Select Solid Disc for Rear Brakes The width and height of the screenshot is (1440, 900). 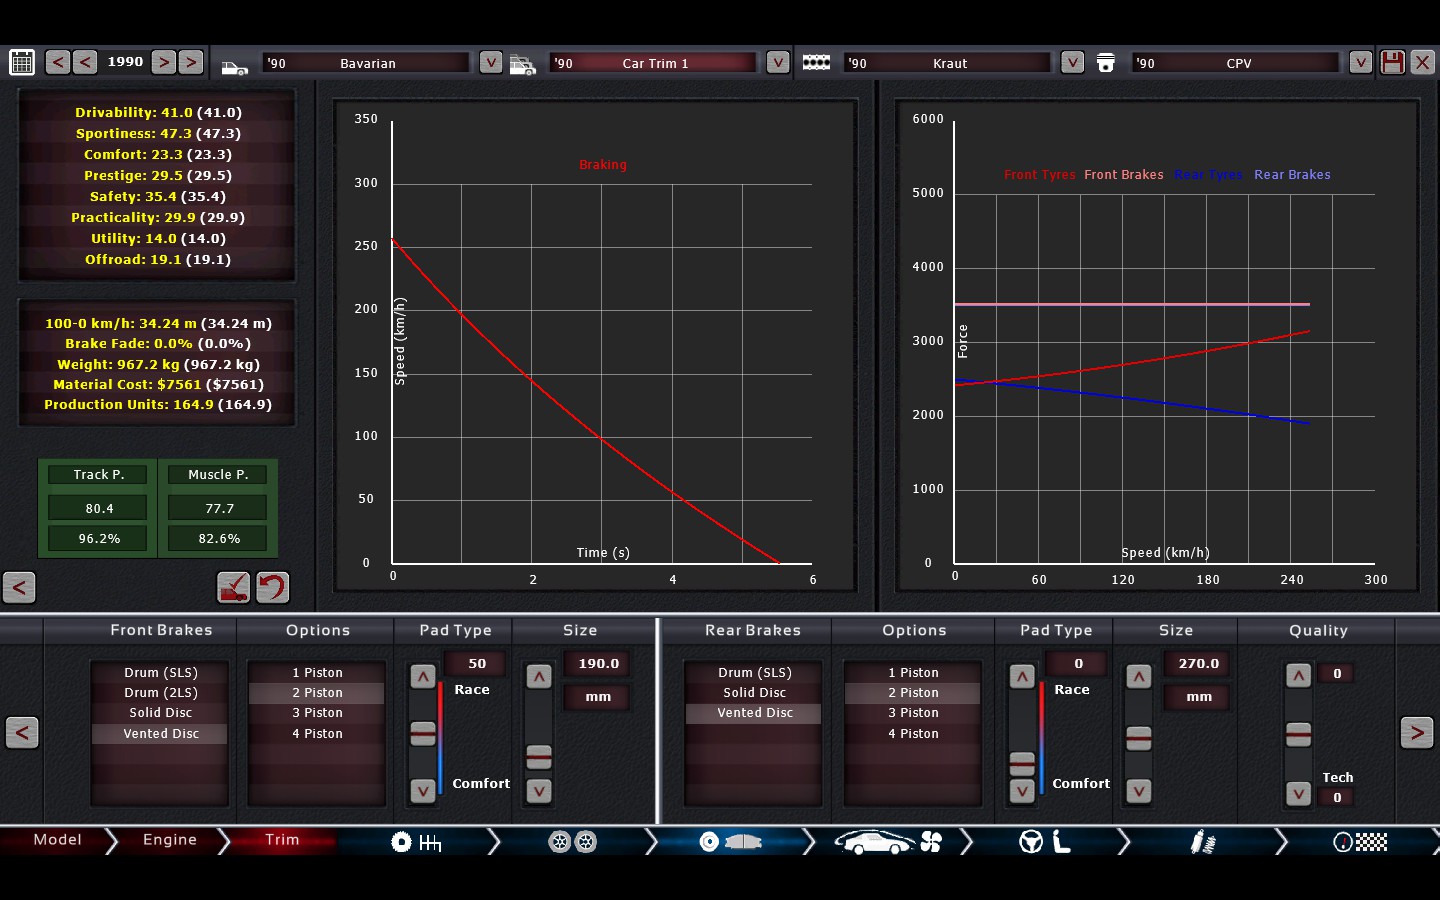coord(754,693)
